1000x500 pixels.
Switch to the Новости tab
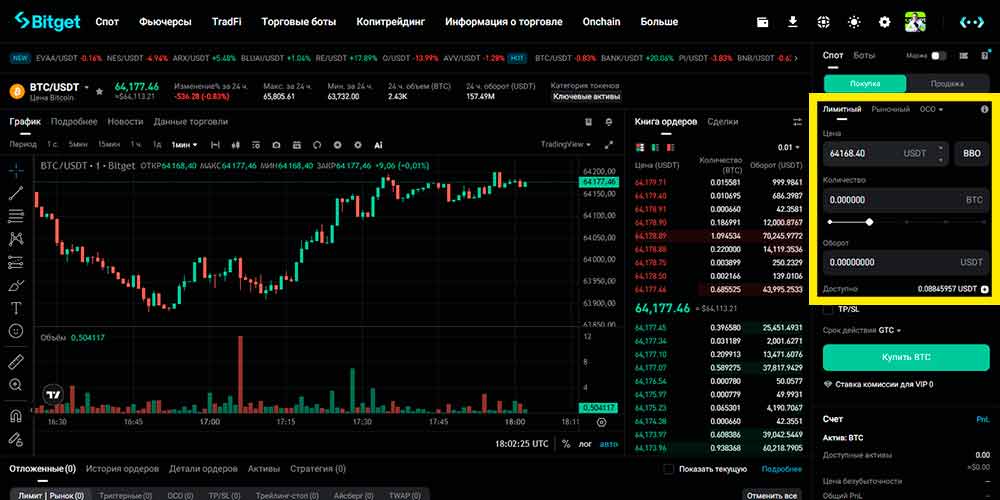[x=125, y=121]
